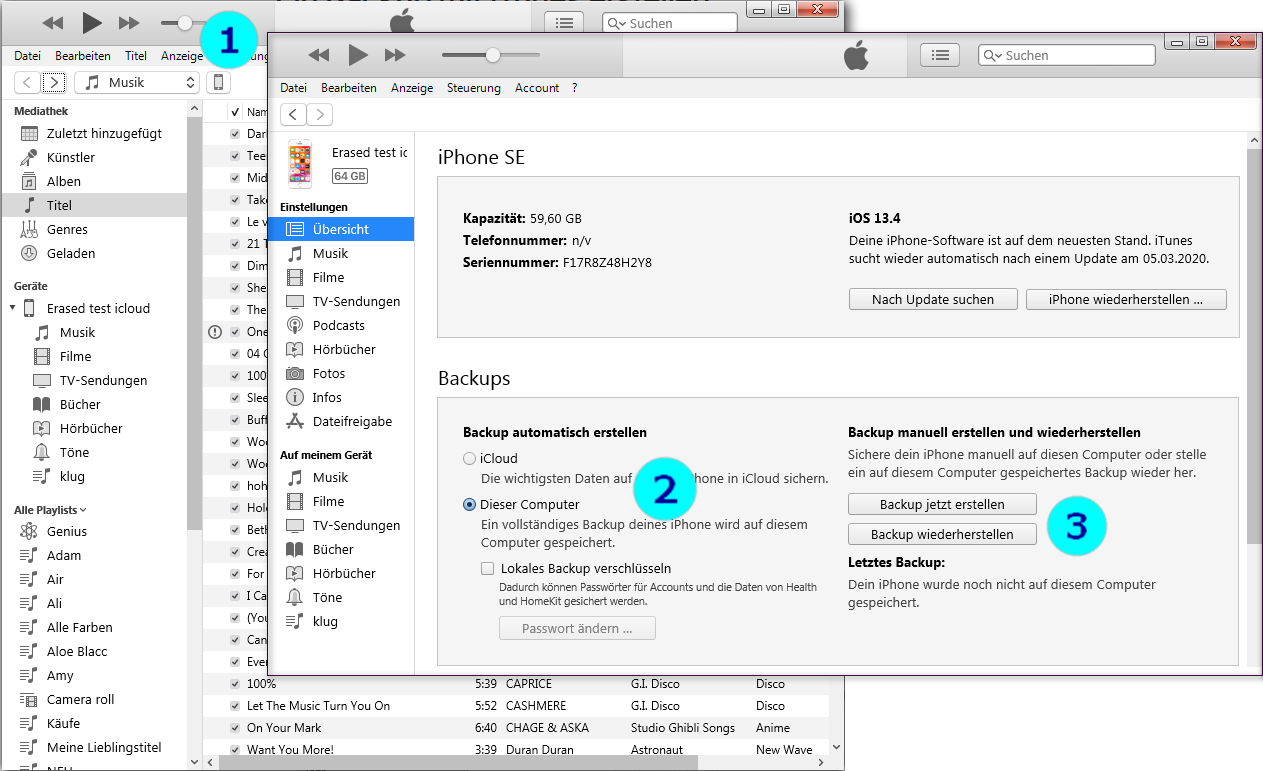Open Steuerung menu in front window
Image resolution: width=1263 pixels, height=771 pixels.
click(474, 88)
